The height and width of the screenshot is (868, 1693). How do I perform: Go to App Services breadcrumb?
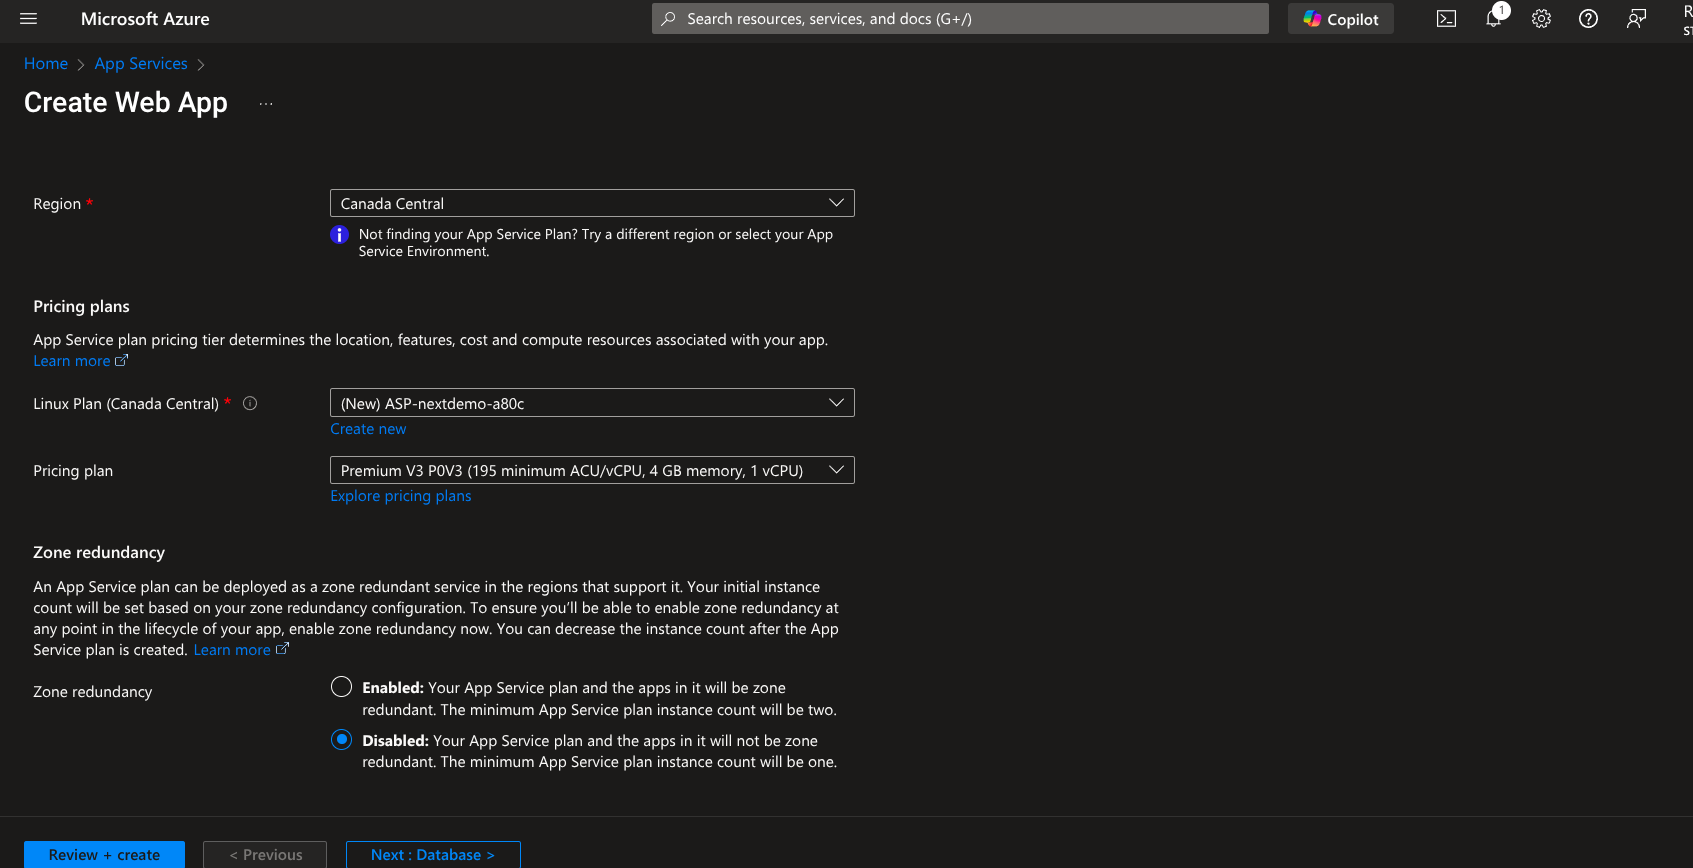[x=141, y=64]
